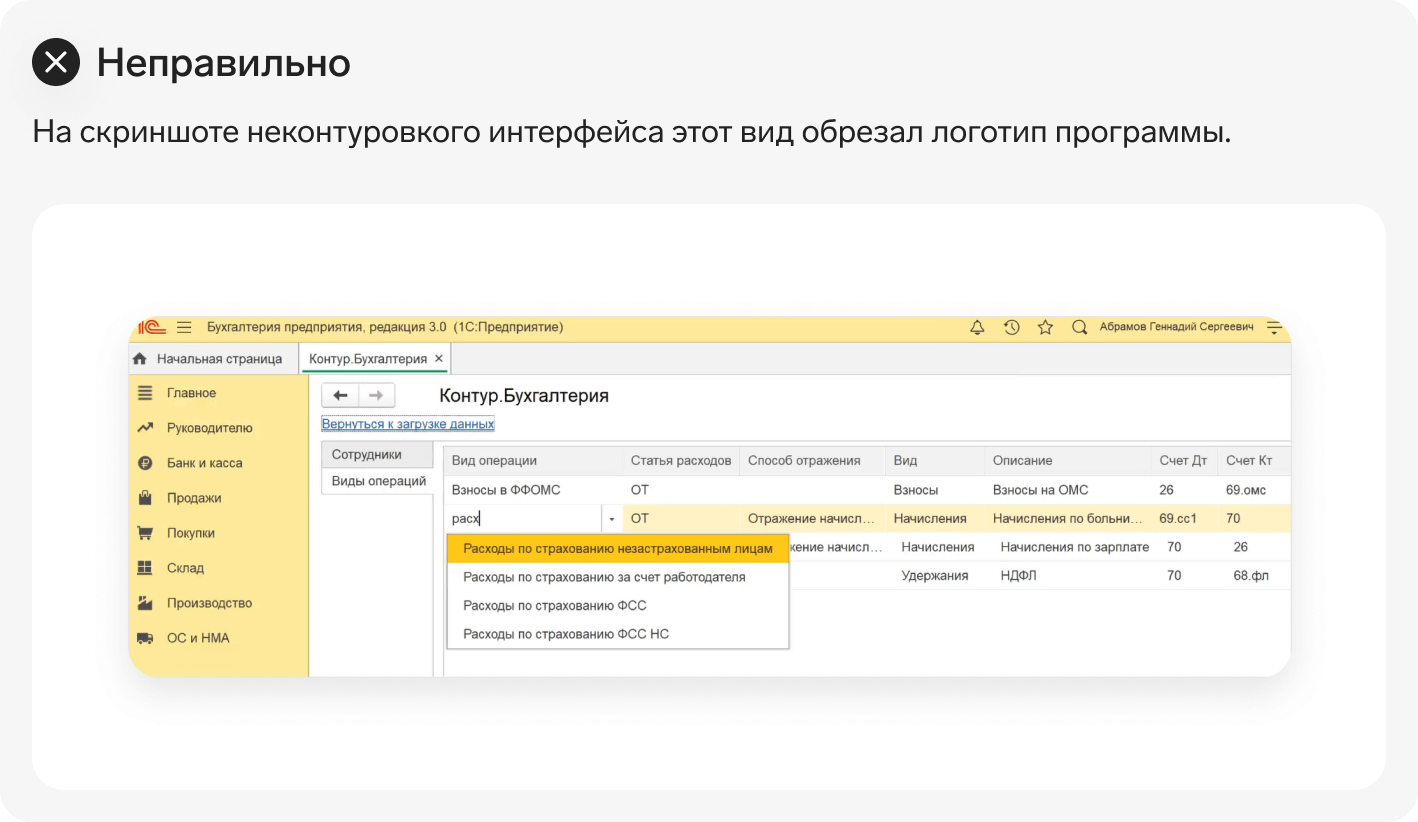Click the Руководителю chart icon

tap(145, 428)
